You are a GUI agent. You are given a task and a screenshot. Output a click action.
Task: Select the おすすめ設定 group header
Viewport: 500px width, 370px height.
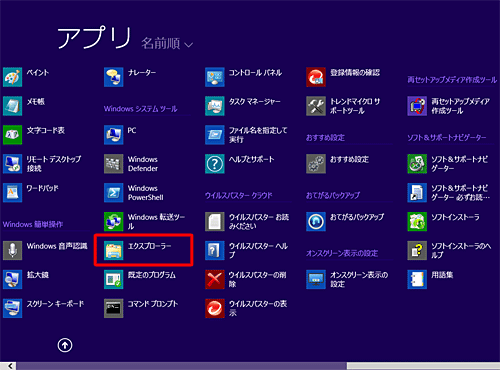(325, 138)
